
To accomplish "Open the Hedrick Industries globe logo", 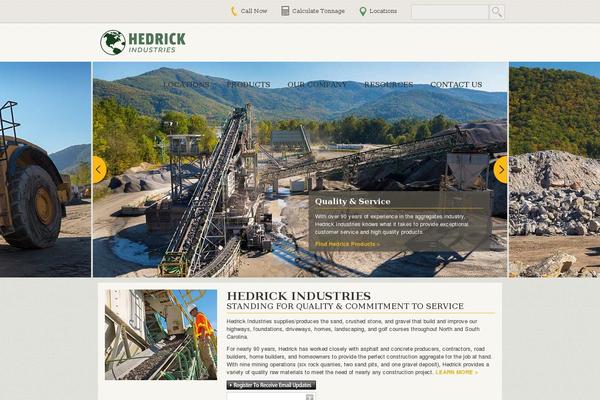I will (143, 42).
